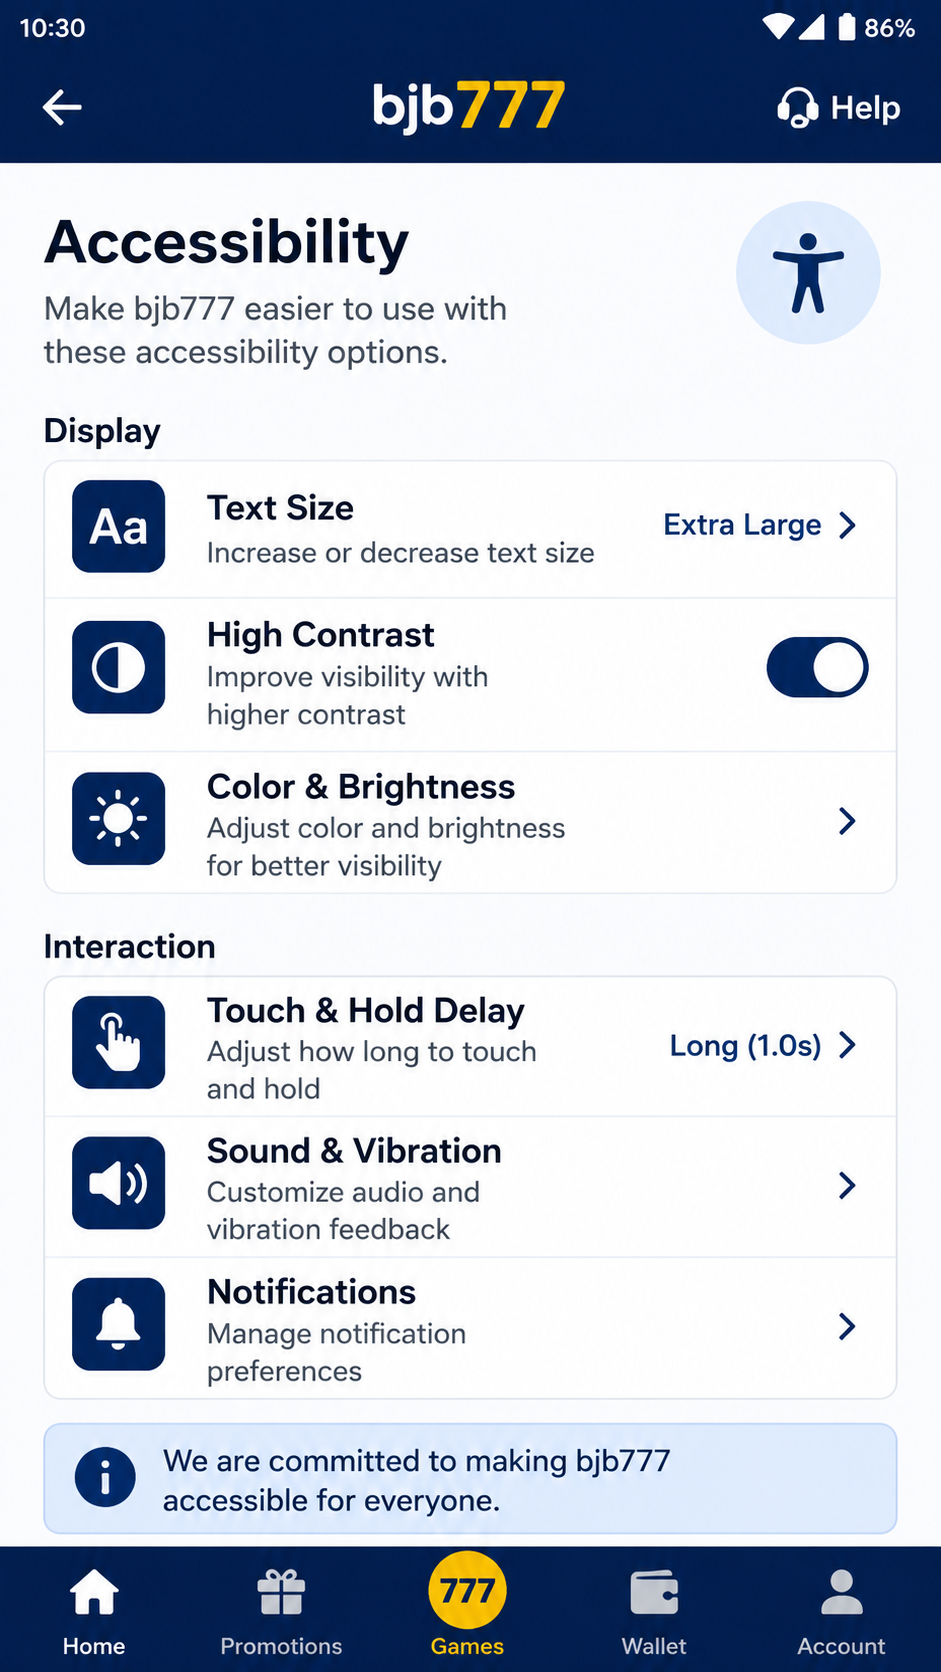Toggle the High Contrast switch
The height and width of the screenshot is (1672, 941).
(x=817, y=667)
